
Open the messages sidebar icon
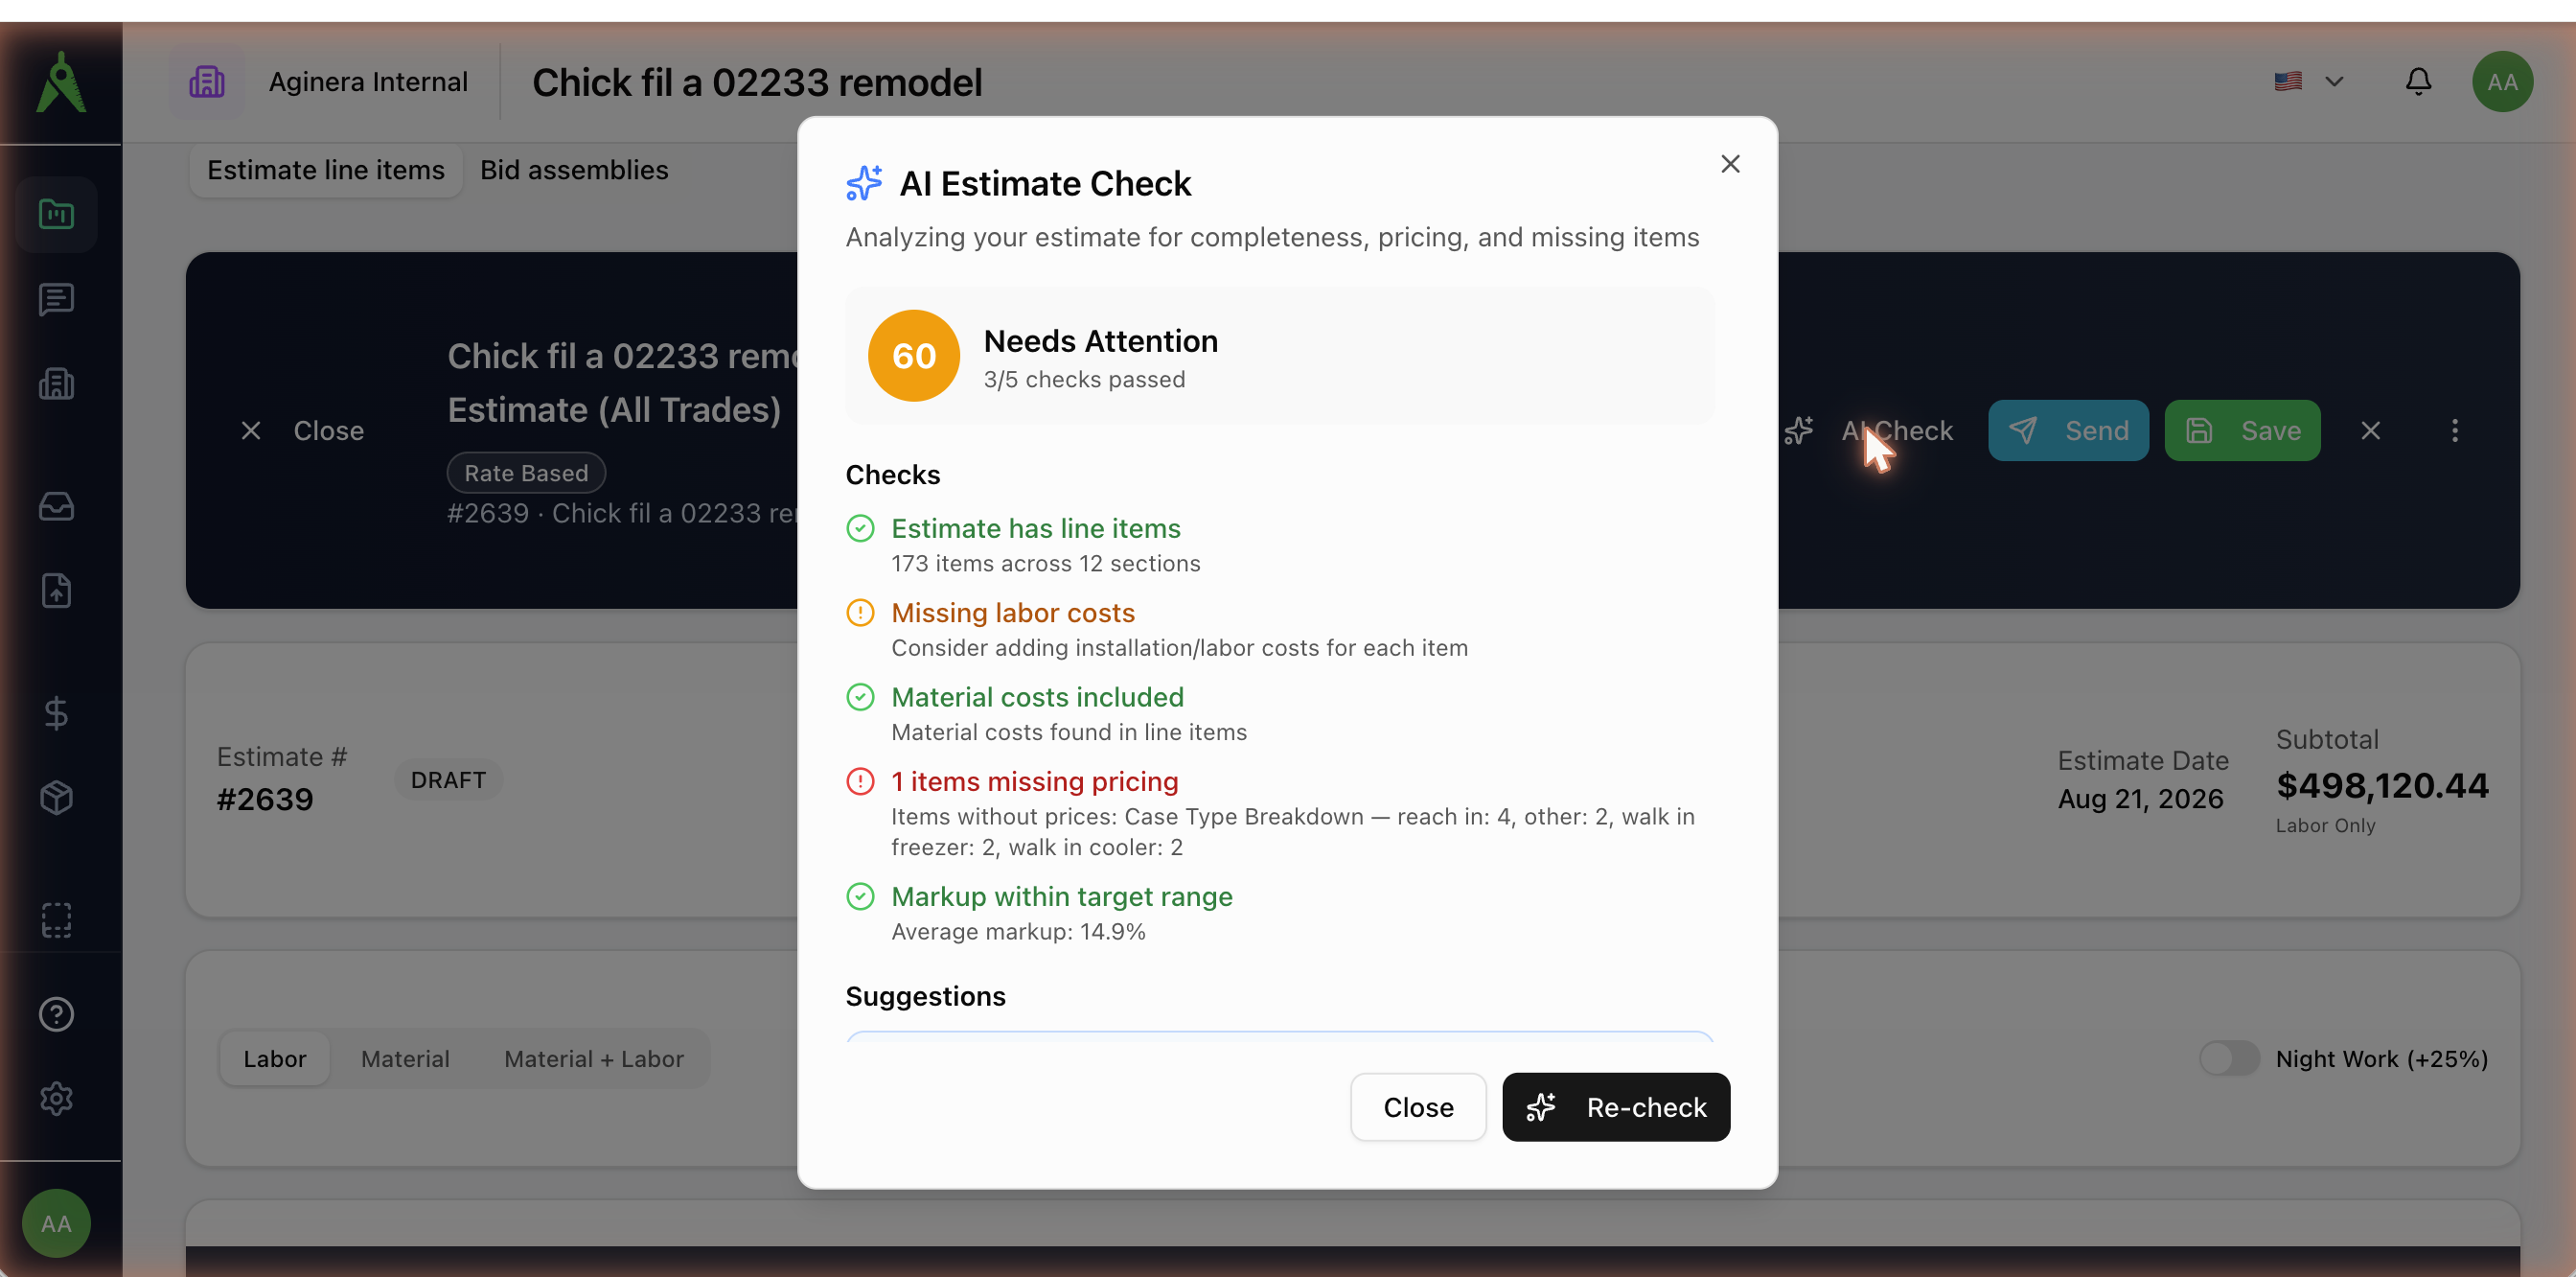pos(56,299)
